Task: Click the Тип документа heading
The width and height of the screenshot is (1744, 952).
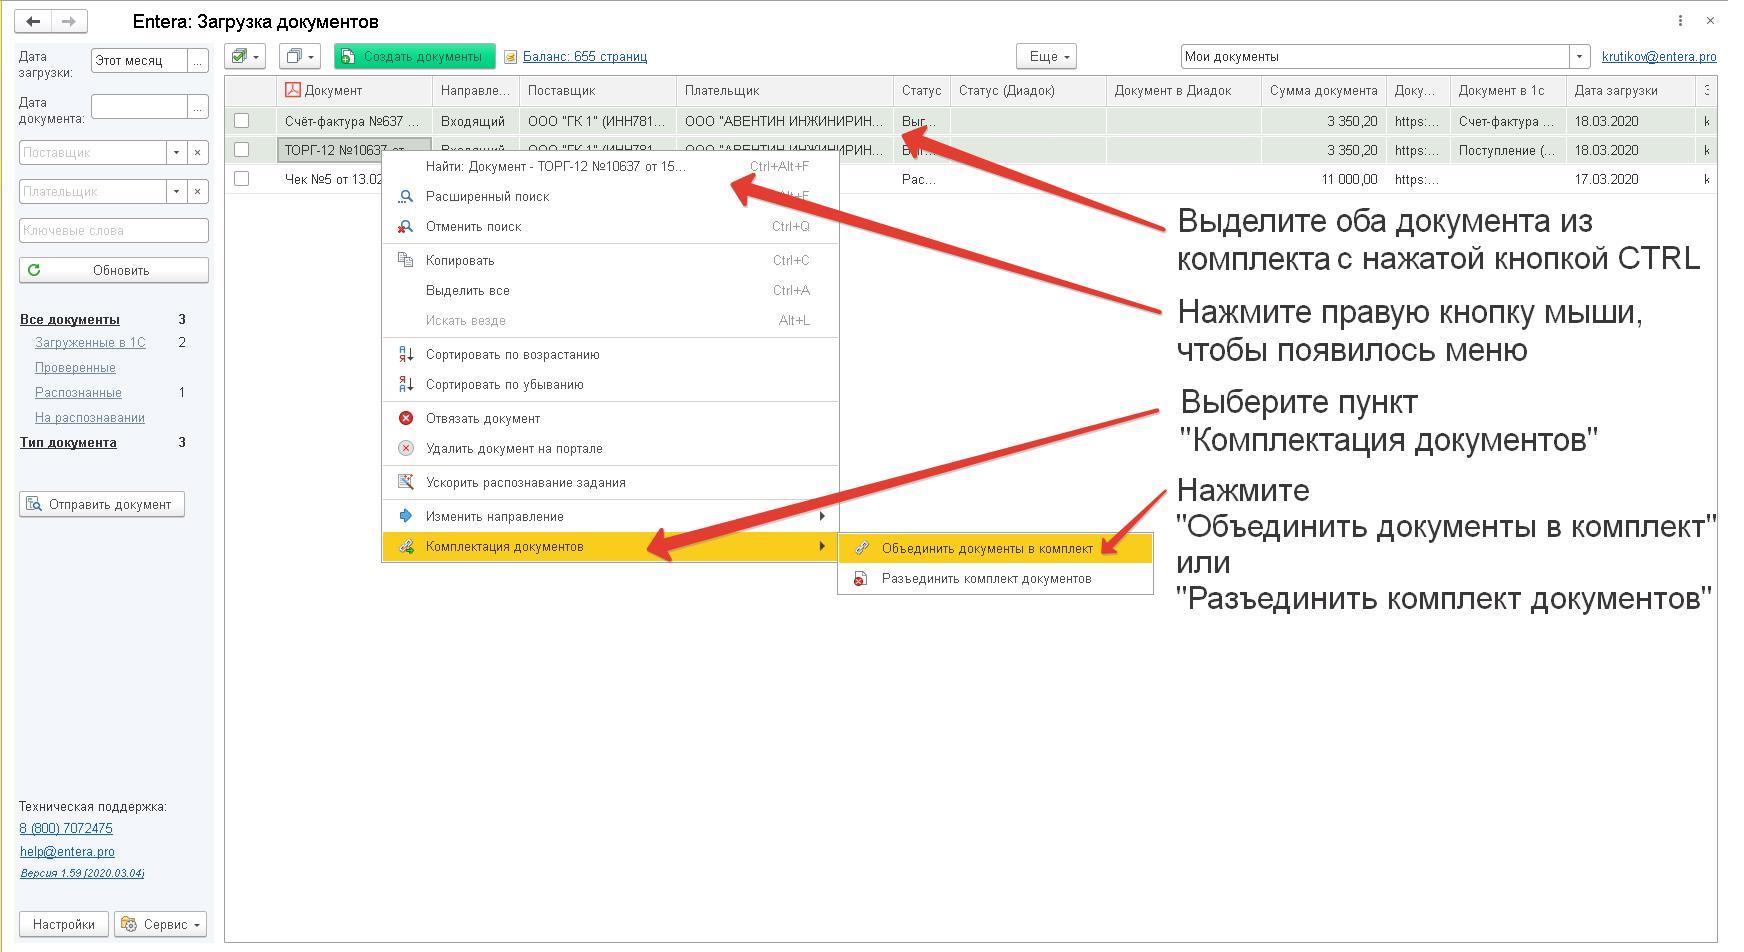Action: pyautogui.click(x=68, y=443)
